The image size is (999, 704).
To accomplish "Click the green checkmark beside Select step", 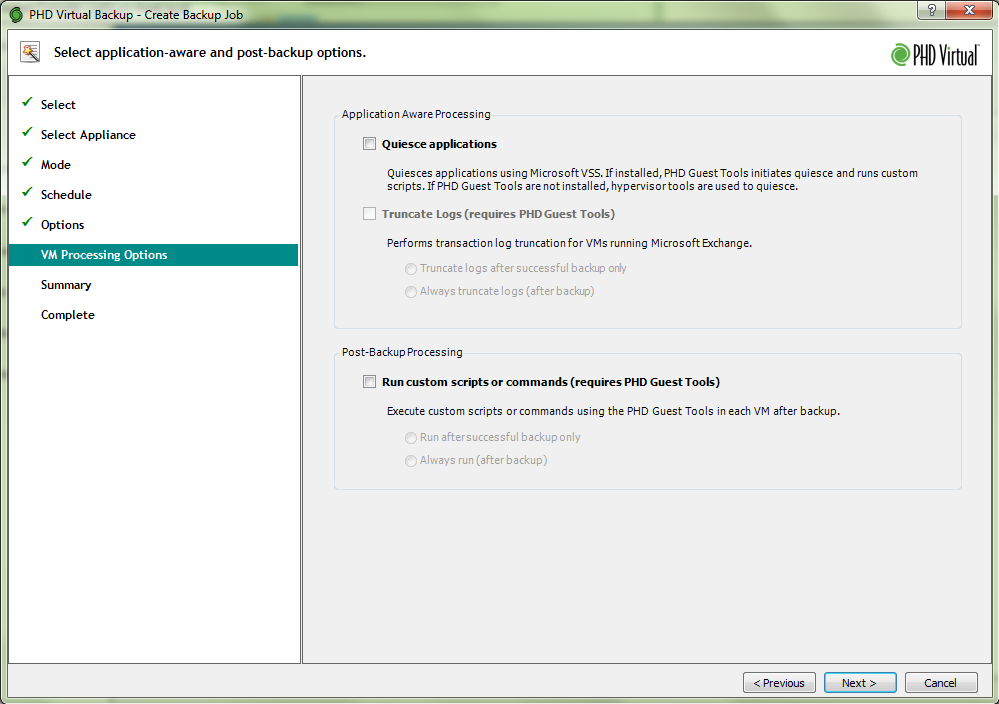I will 26,103.
